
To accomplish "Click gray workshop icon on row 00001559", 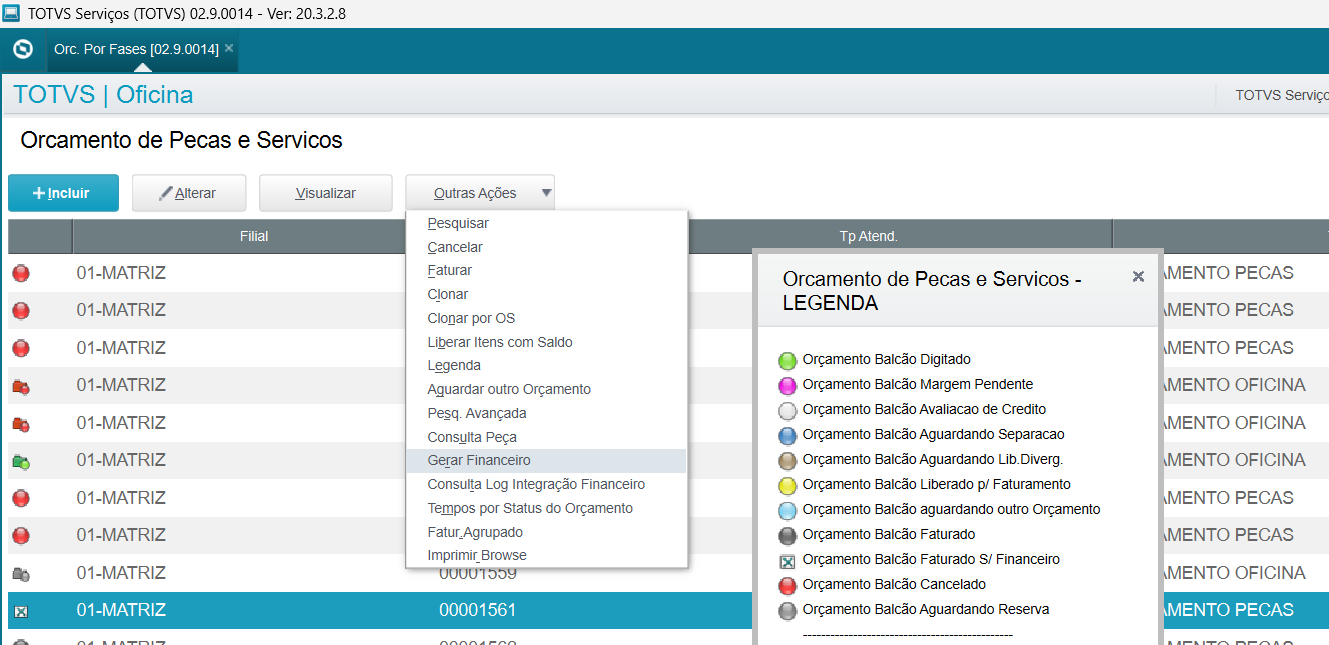I will click(x=21, y=574).
